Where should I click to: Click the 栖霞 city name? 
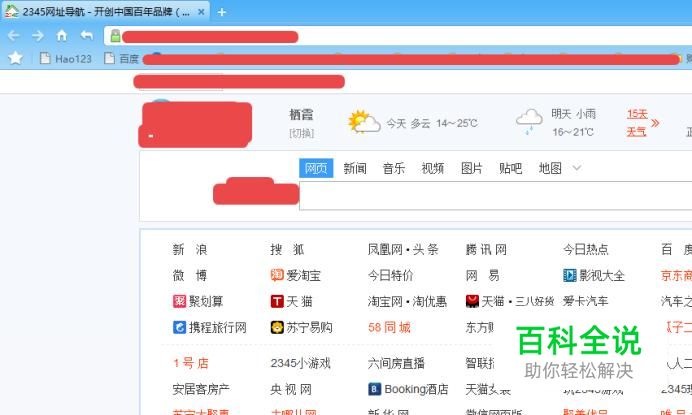tap(301, 115)
